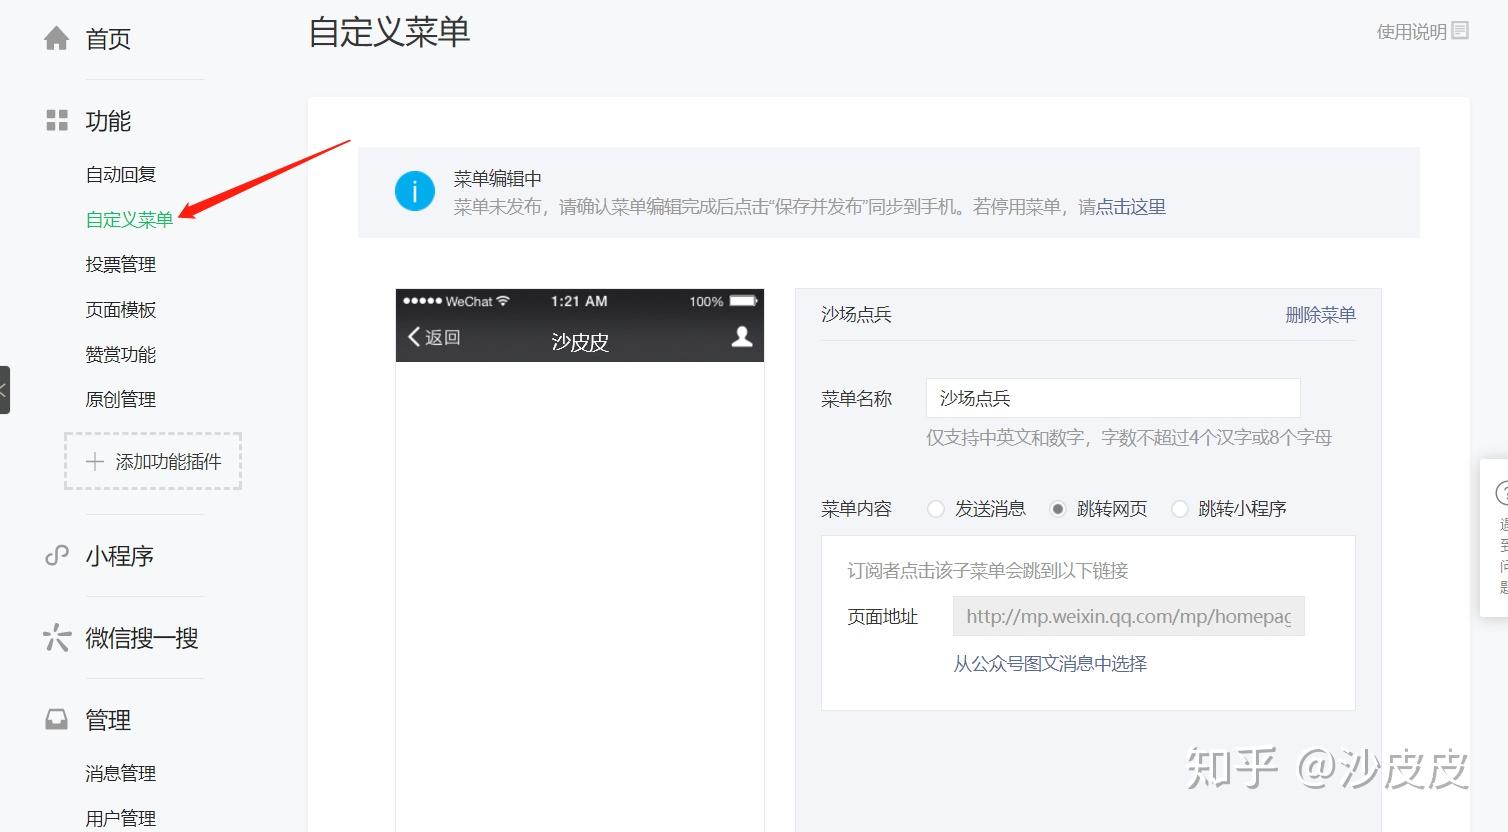Screen dimensions: 1508x832
Task: Open 用户管理 in the sidebar
Action: pos(121,818)
